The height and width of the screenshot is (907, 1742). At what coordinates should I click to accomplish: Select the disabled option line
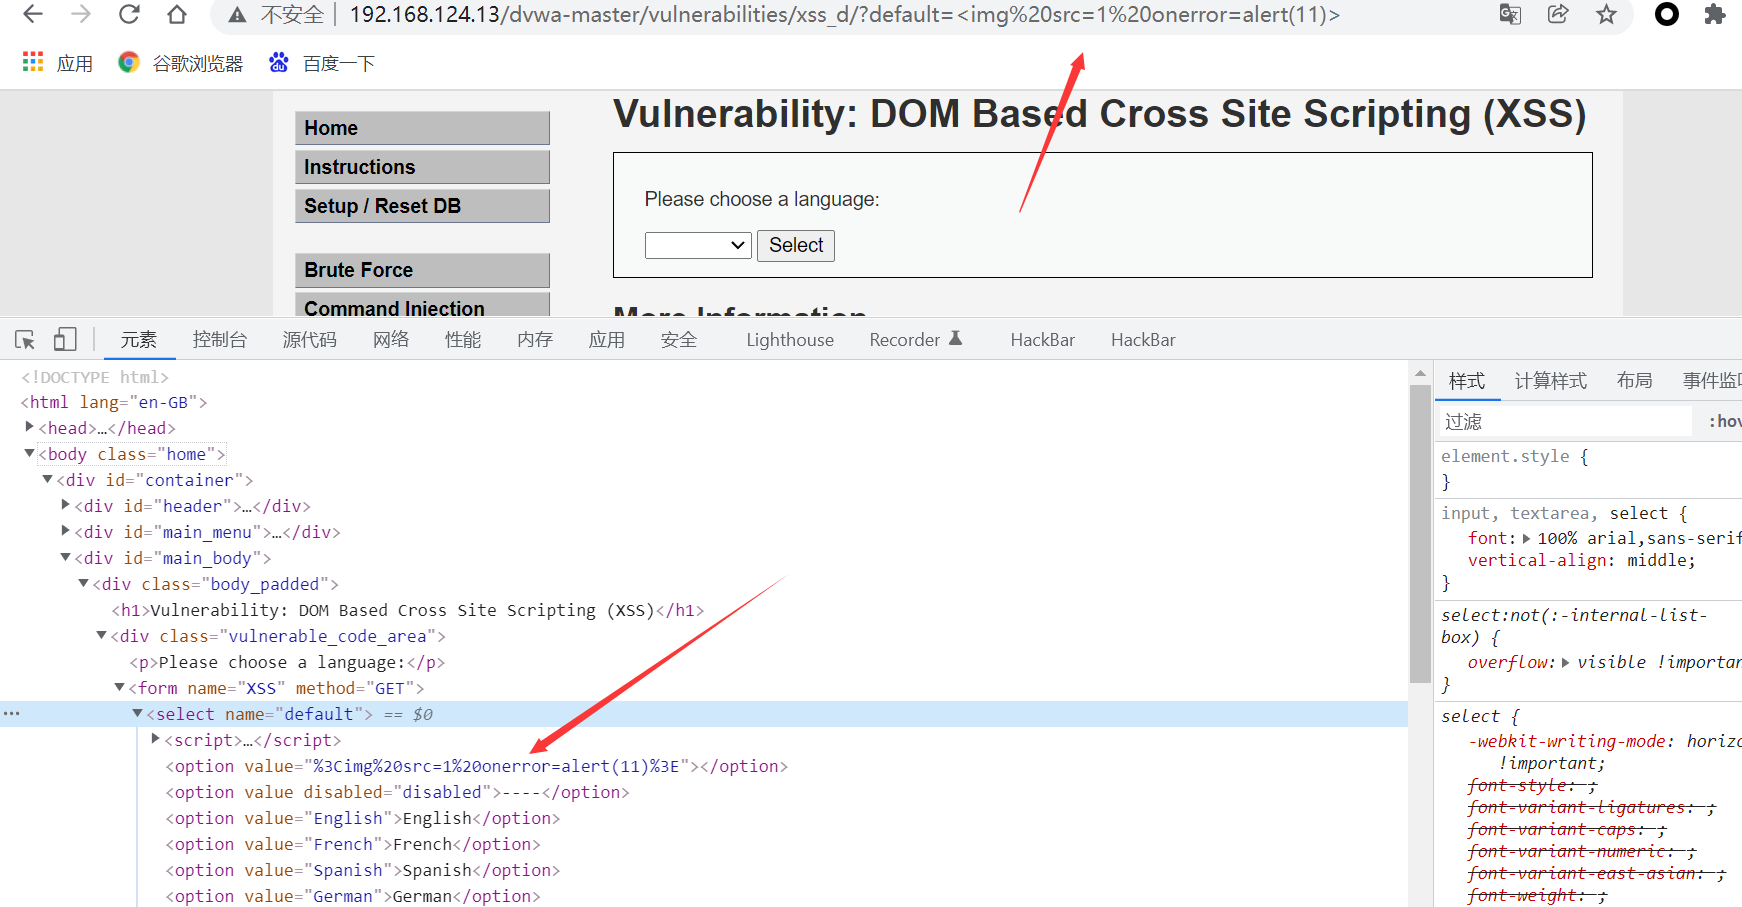[x=397, y=792]
